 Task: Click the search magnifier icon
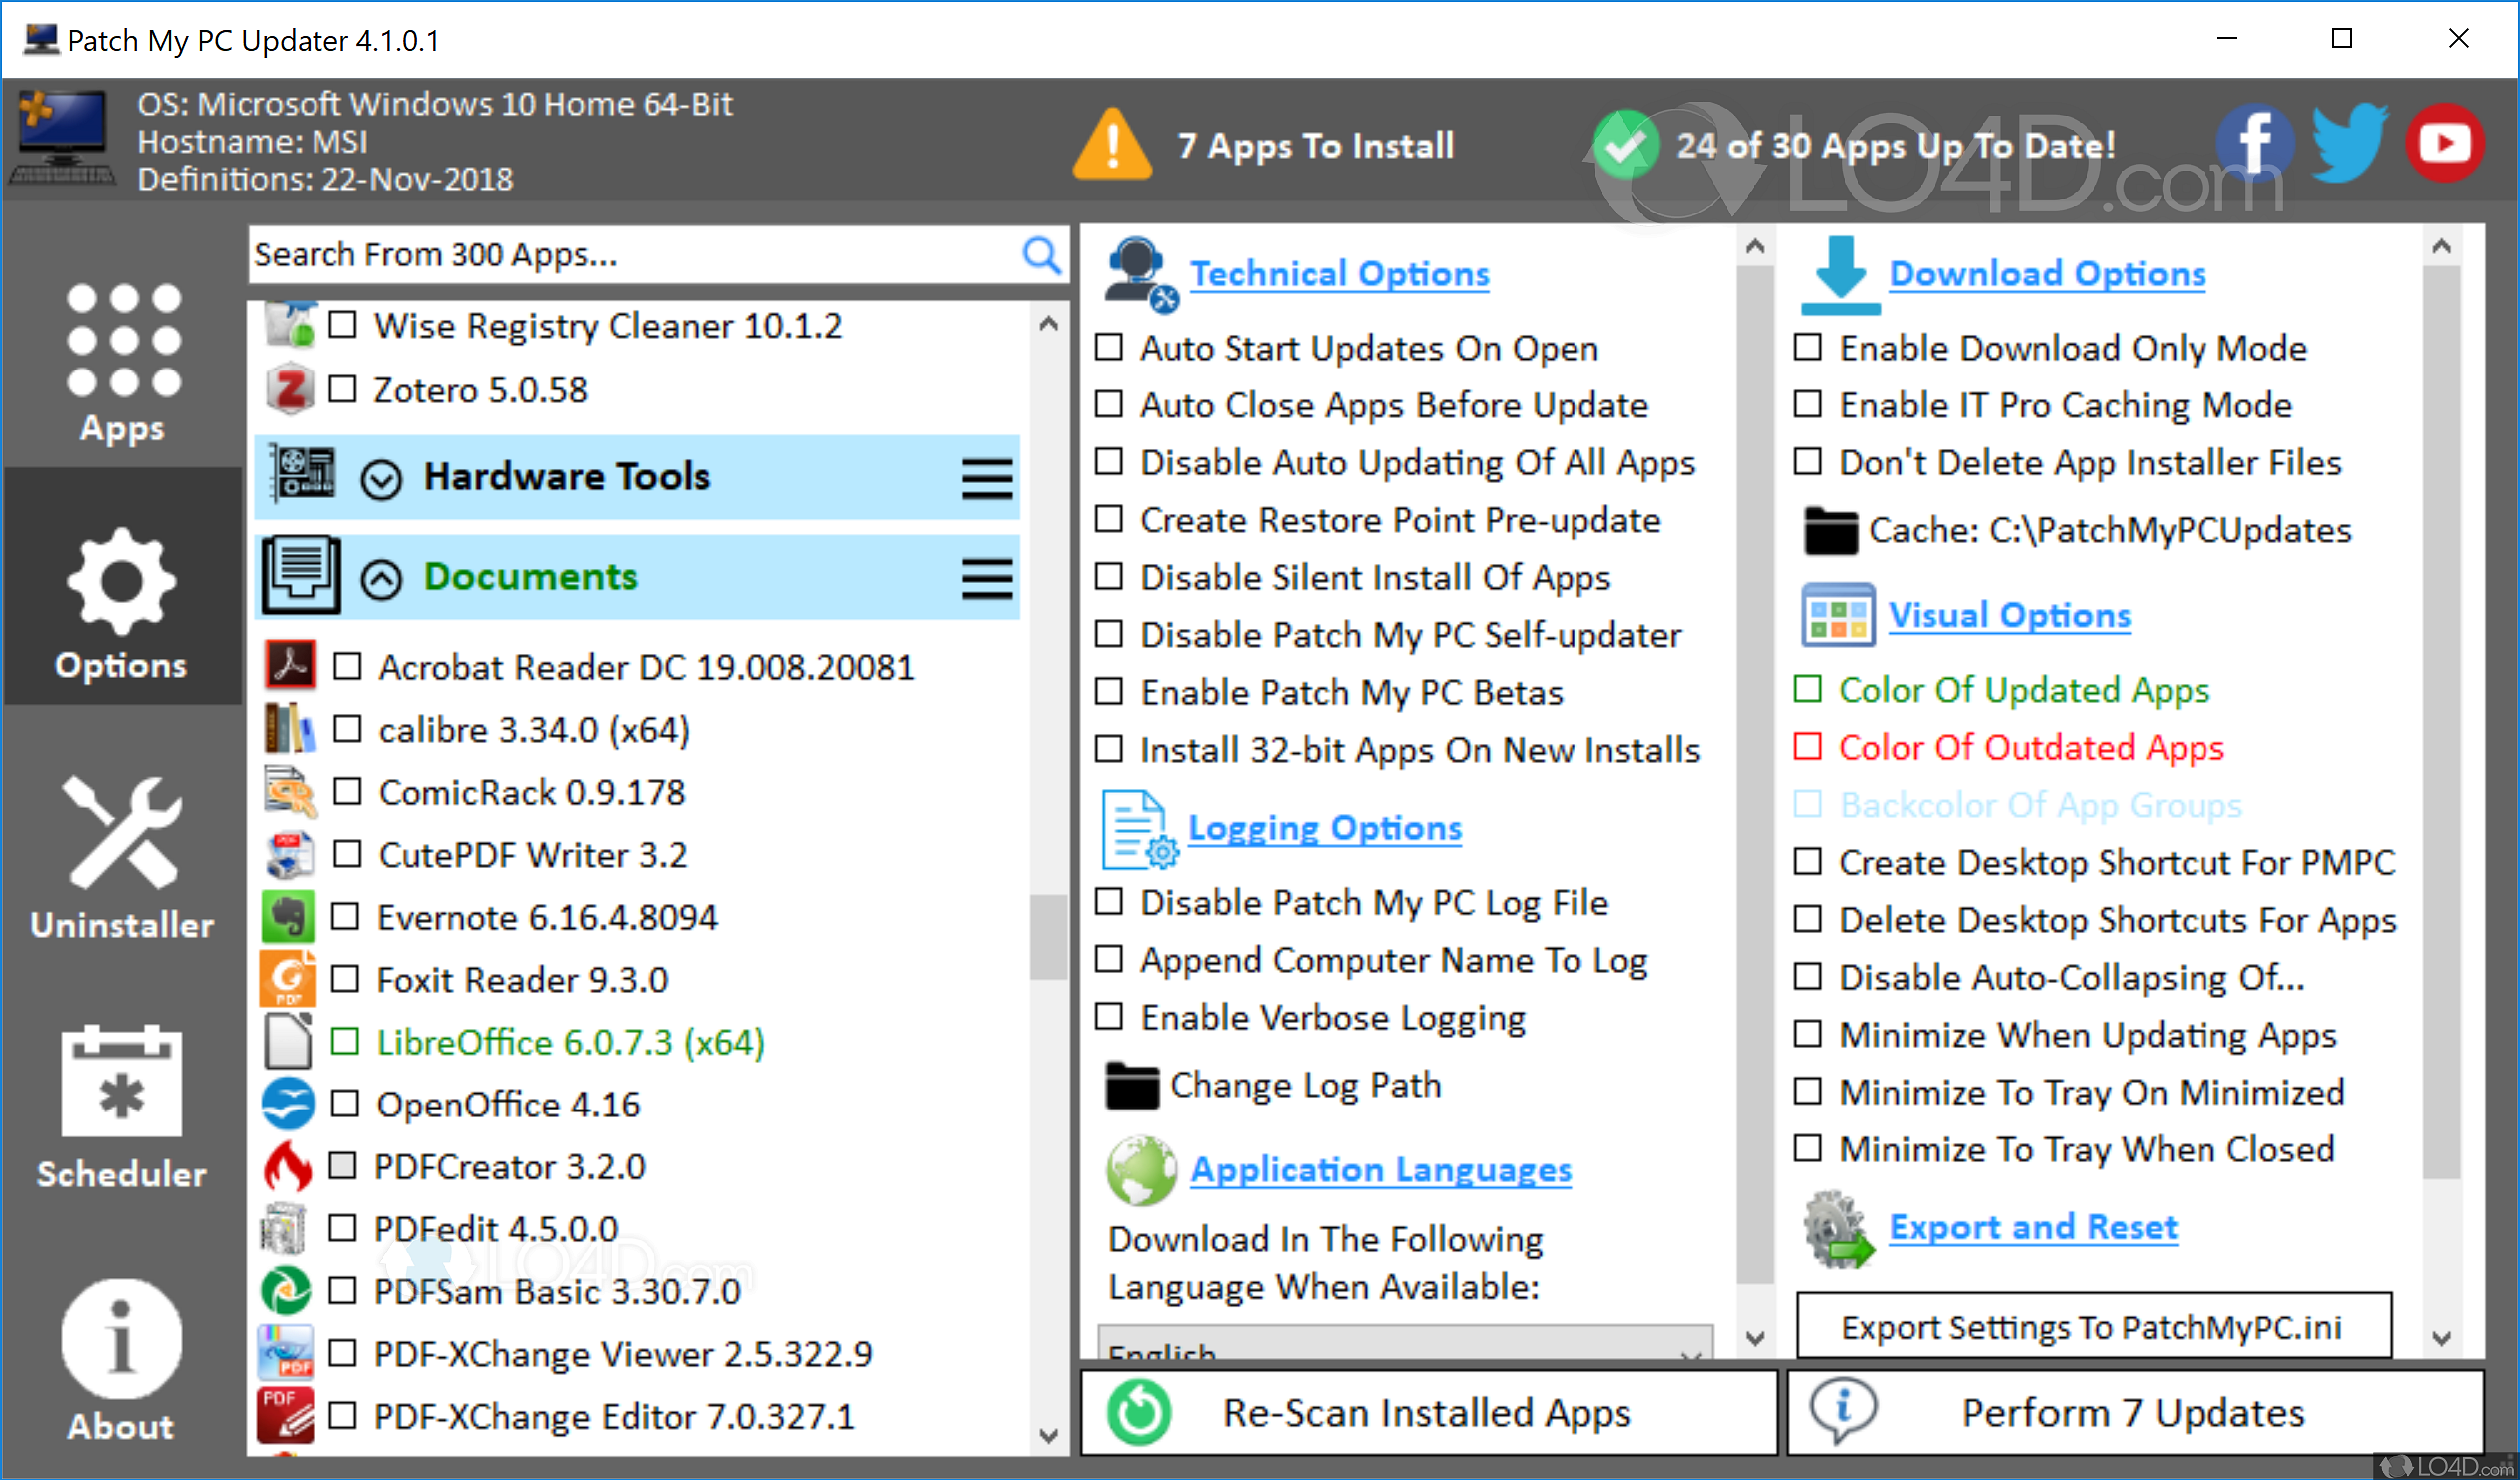(x=1041, y=255)
